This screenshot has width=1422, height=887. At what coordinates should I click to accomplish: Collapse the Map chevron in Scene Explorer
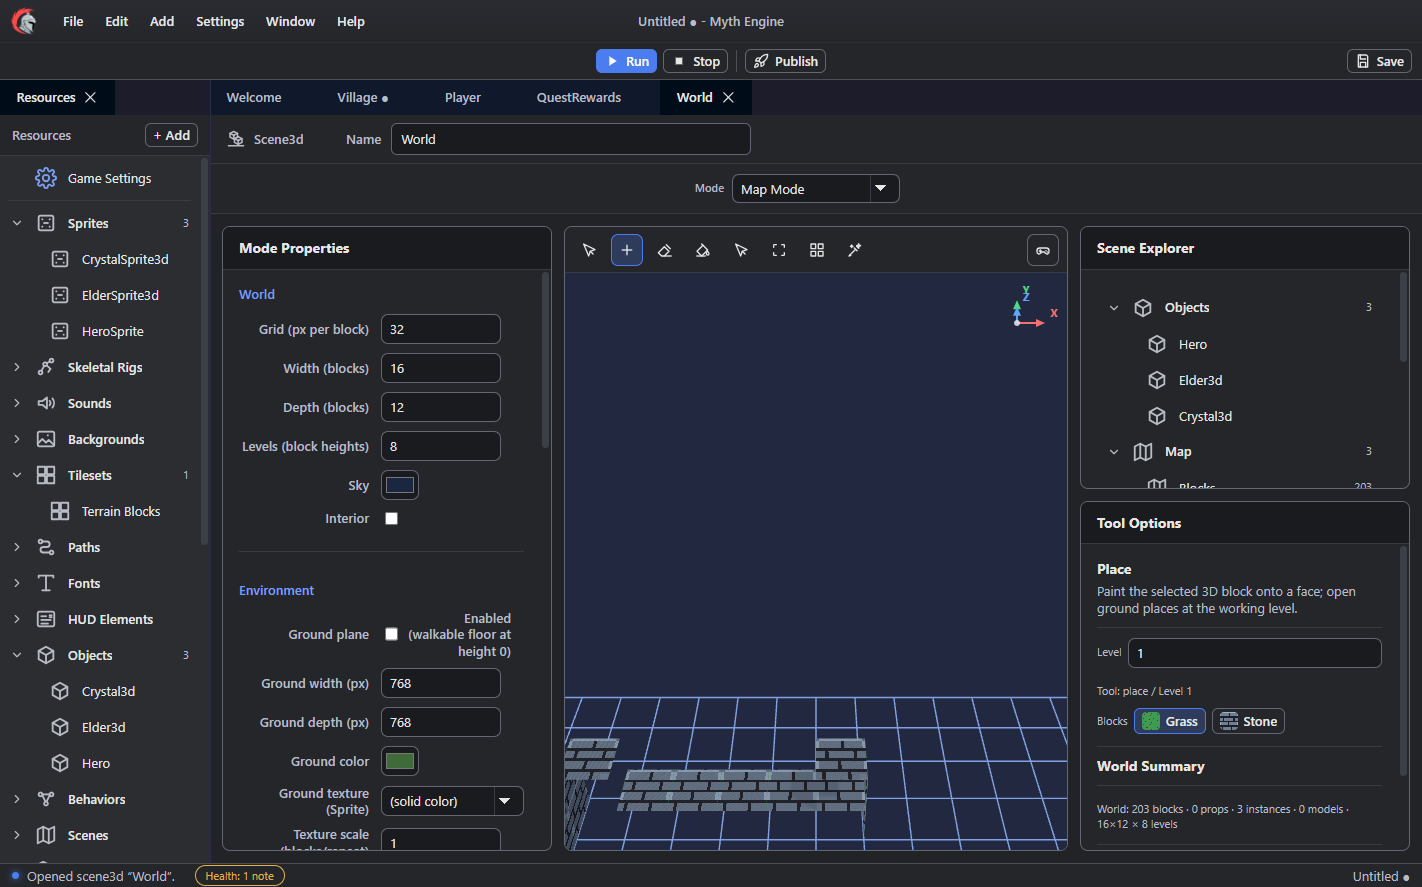coord(1114,452)
